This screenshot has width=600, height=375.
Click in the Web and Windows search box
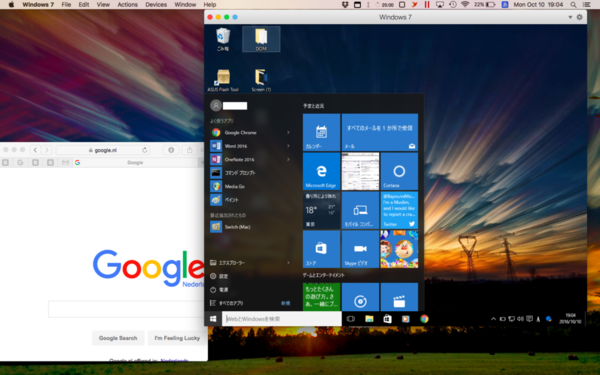pyautogui.click(x=282, y=319)
